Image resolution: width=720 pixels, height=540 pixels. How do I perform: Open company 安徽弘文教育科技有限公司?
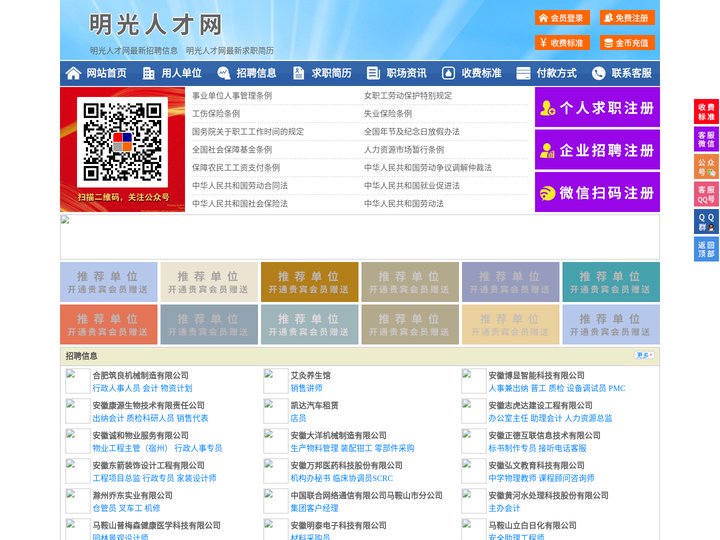click(536, 466)
